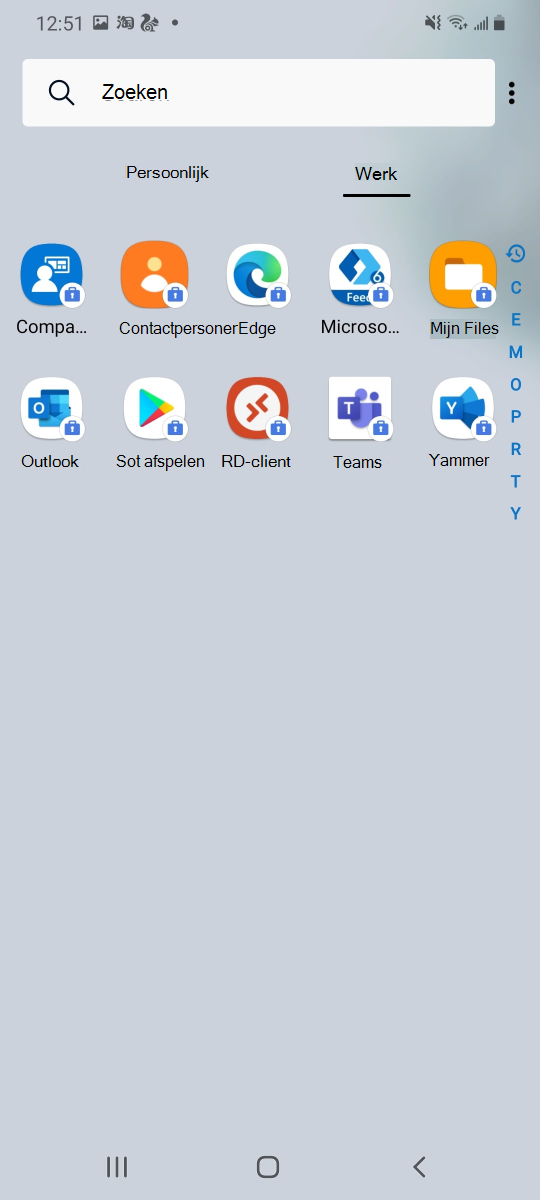This screenshot has height=1200, width=540.
Task: Select the Werk tab
Action: click(x=376, y=174)
